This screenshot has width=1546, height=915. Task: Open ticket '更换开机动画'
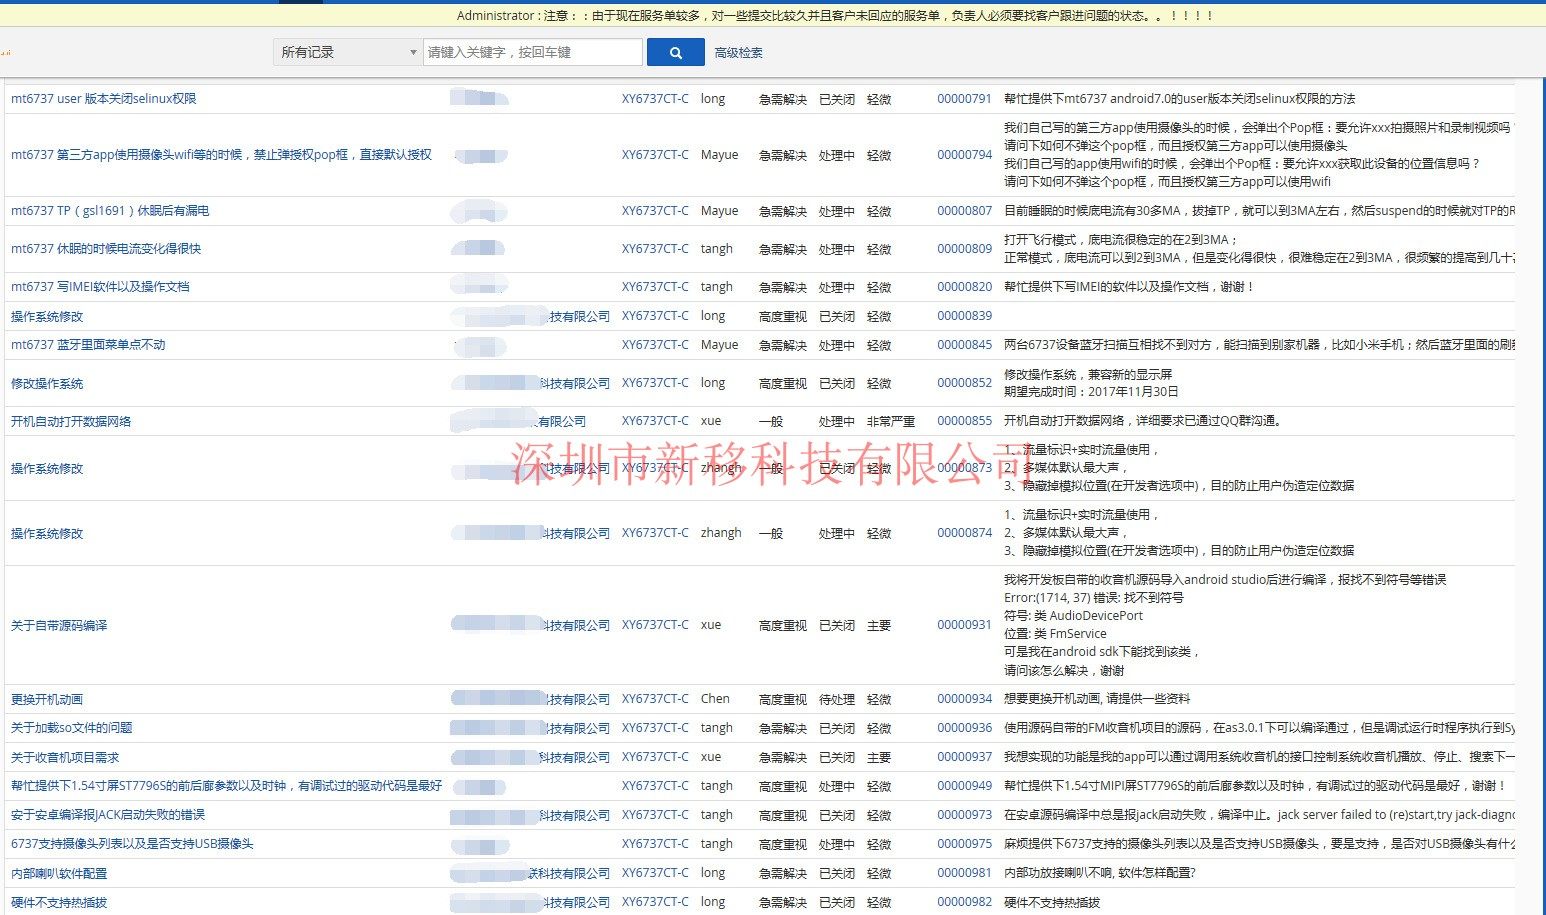[47, 699]
